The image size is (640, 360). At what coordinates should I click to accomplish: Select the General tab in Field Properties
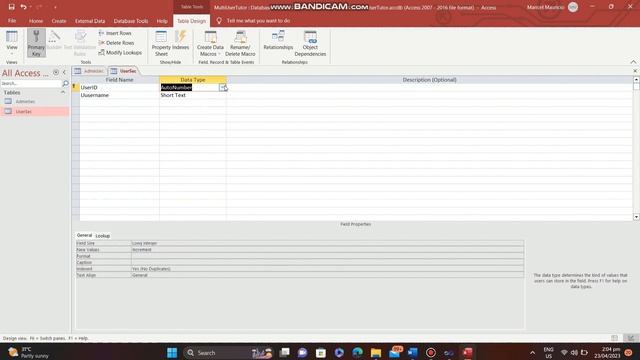pos(84,236)
